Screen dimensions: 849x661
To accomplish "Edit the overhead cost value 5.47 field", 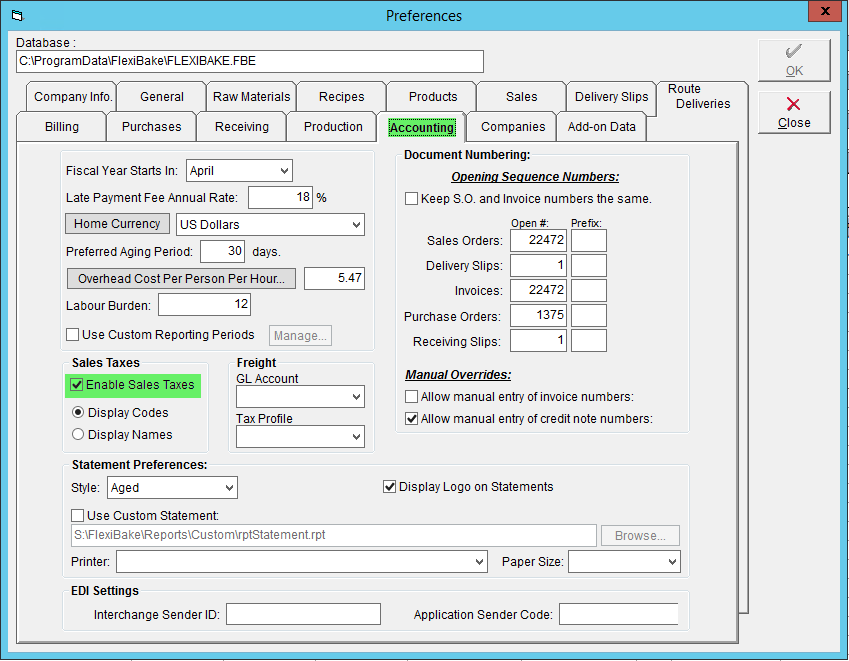I will (x=334, y=278).
